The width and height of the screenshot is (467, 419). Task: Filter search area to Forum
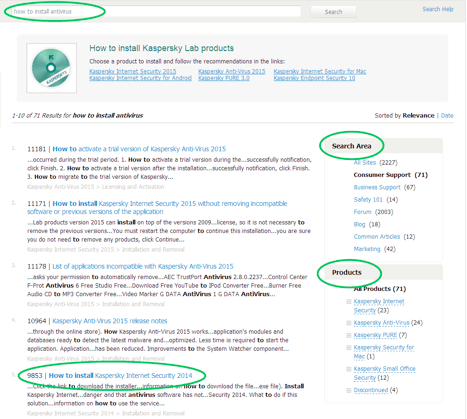(x=362, y=212)
